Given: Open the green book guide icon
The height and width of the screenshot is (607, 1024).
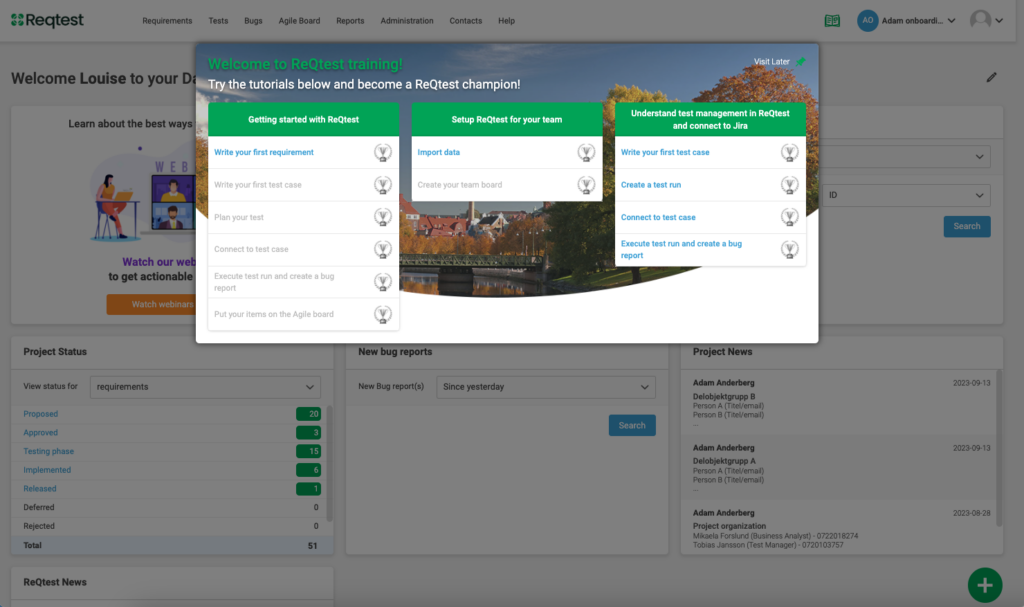Looking at the screenshot, I should 832,21.
